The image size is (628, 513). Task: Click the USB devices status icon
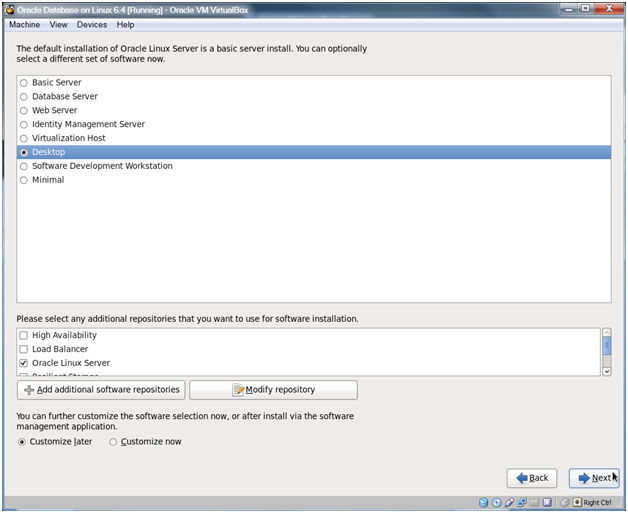click(509, 503)
